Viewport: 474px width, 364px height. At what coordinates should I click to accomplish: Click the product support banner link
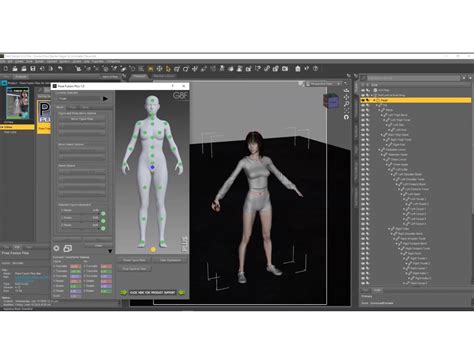pyautogui.click(x=153, y=292)
